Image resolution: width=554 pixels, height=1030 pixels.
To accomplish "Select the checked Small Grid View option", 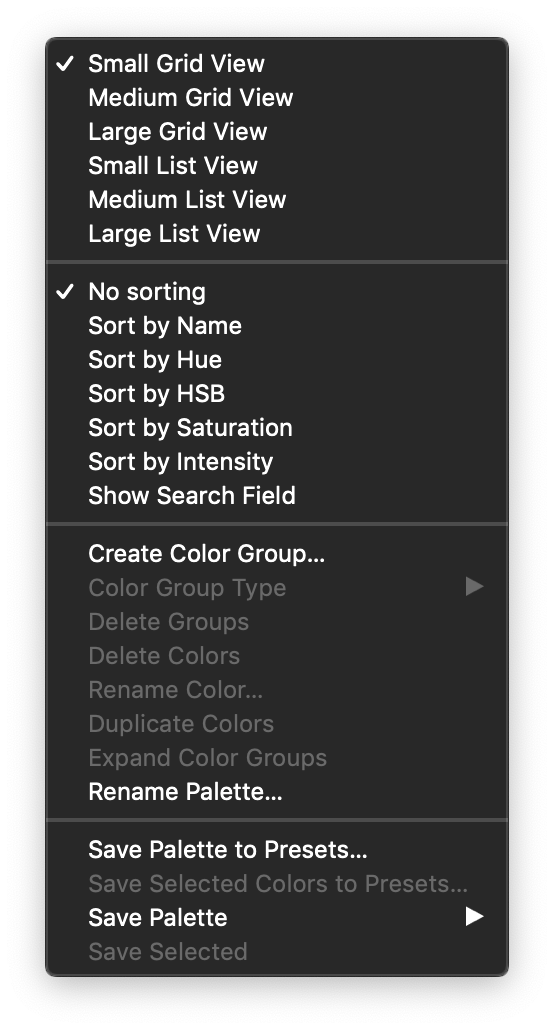I will coord(277,64).
